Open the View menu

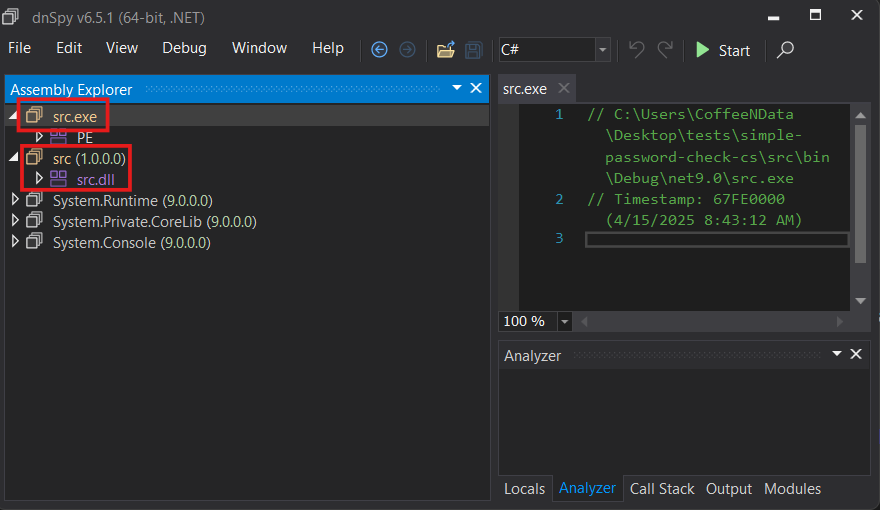point(122,48)
